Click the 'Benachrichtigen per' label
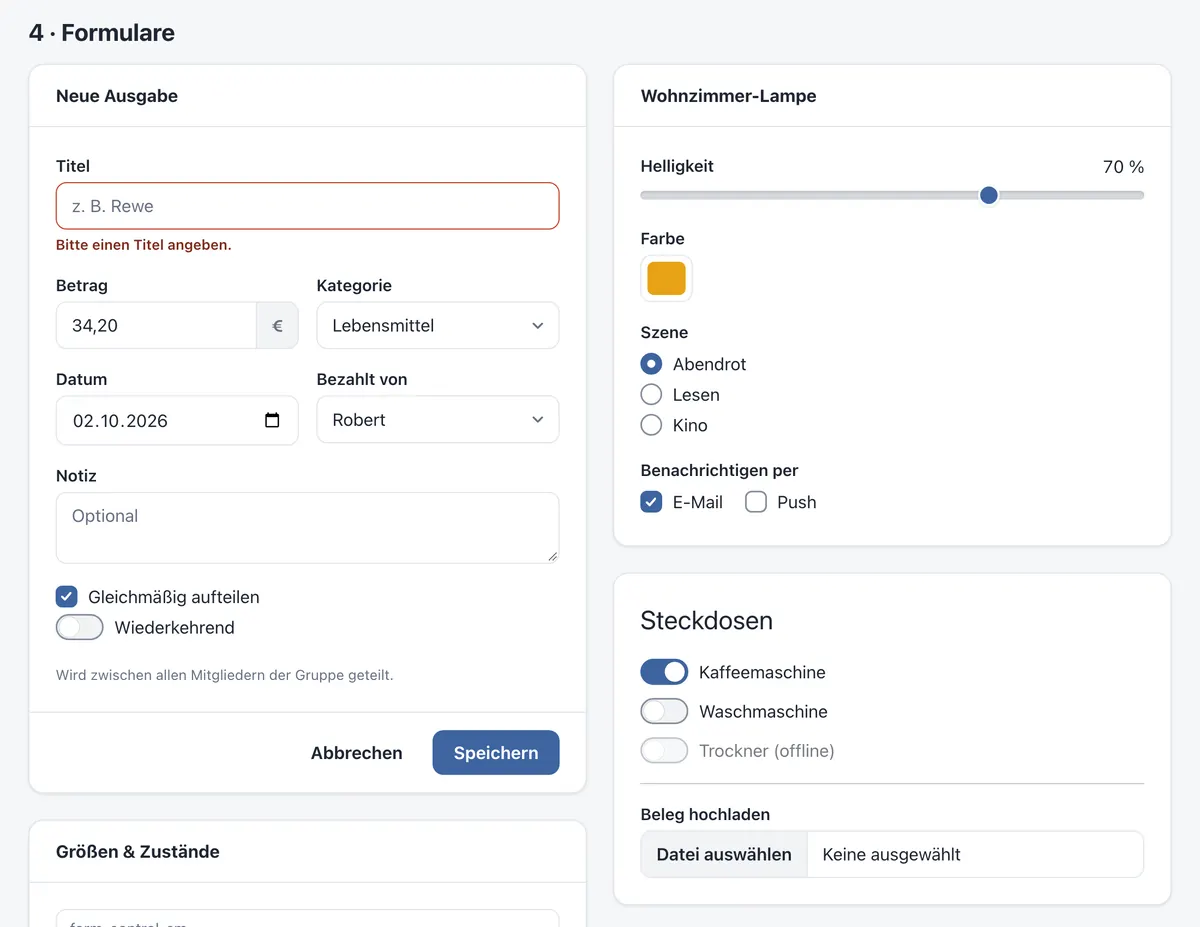 (719, 470)
